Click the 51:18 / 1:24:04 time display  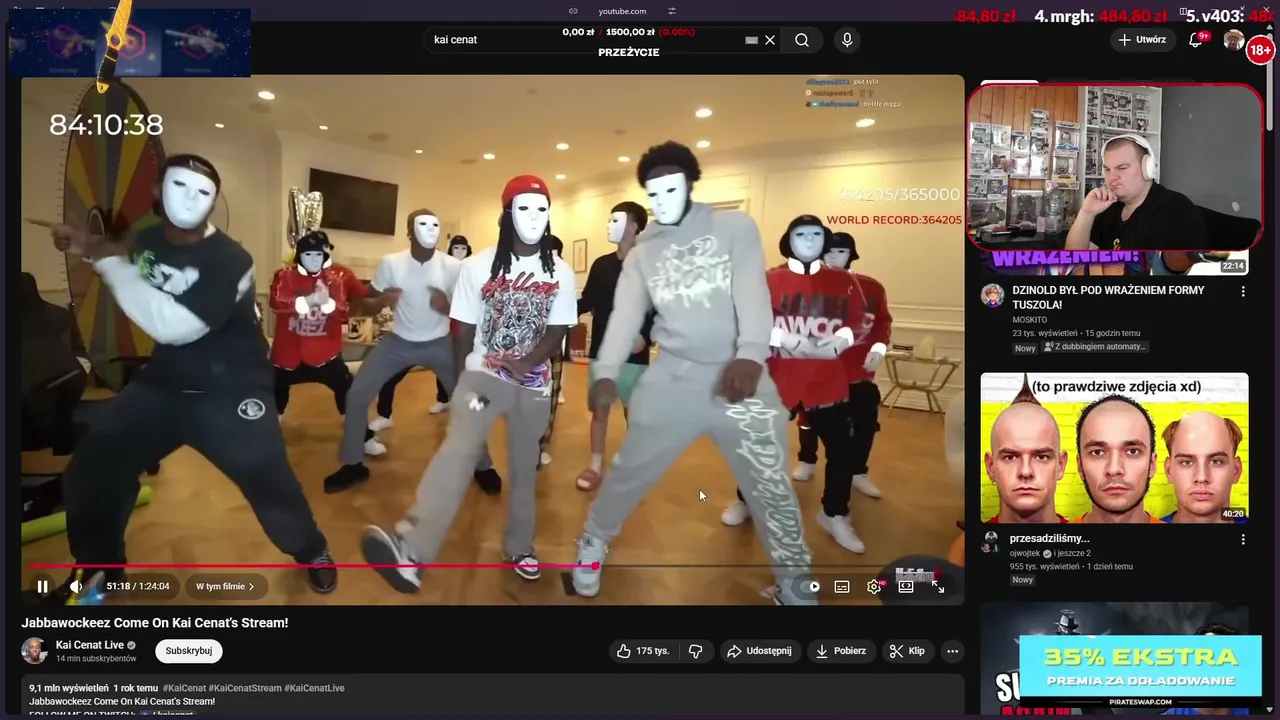tap(138, 587)
